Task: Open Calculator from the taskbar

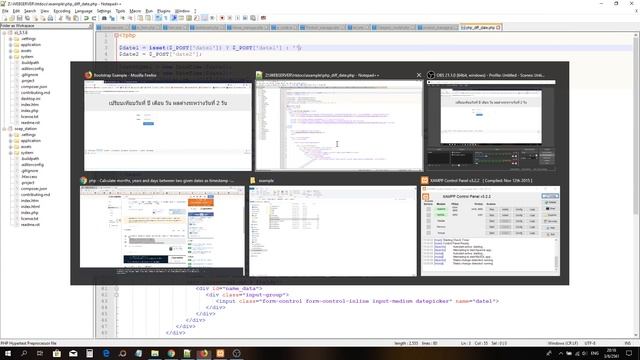Action: click(x=89, y=353)
